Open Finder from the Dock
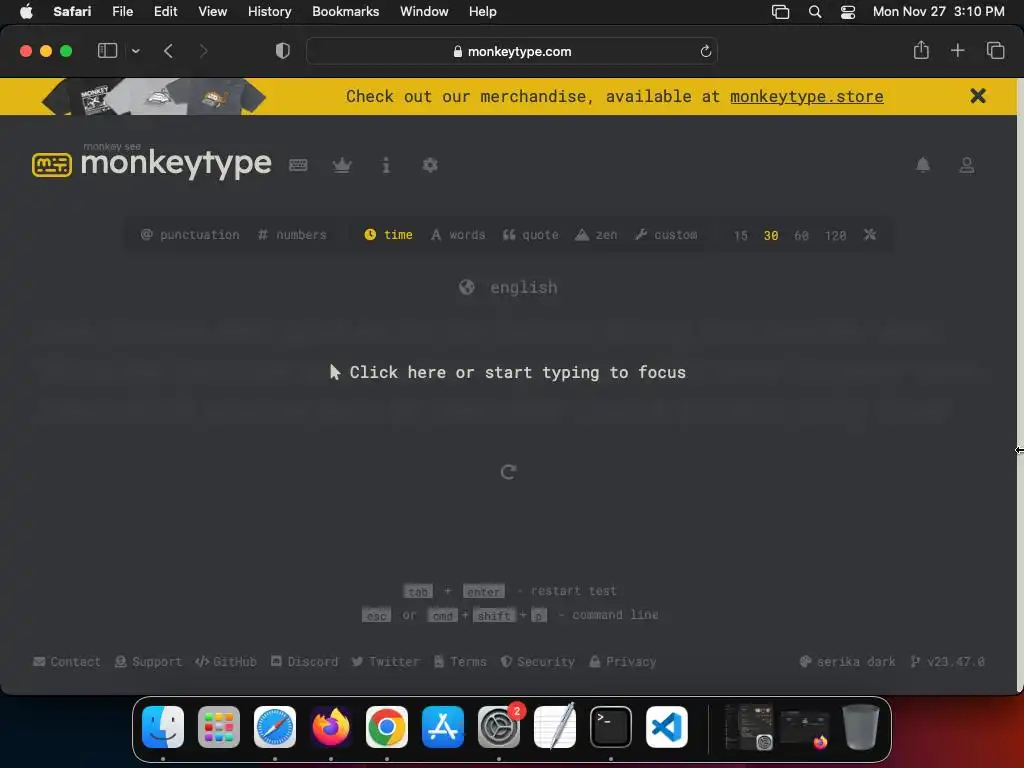Image resolution: width=1024 pixels, height=768 pixels. tap(163, 727)
